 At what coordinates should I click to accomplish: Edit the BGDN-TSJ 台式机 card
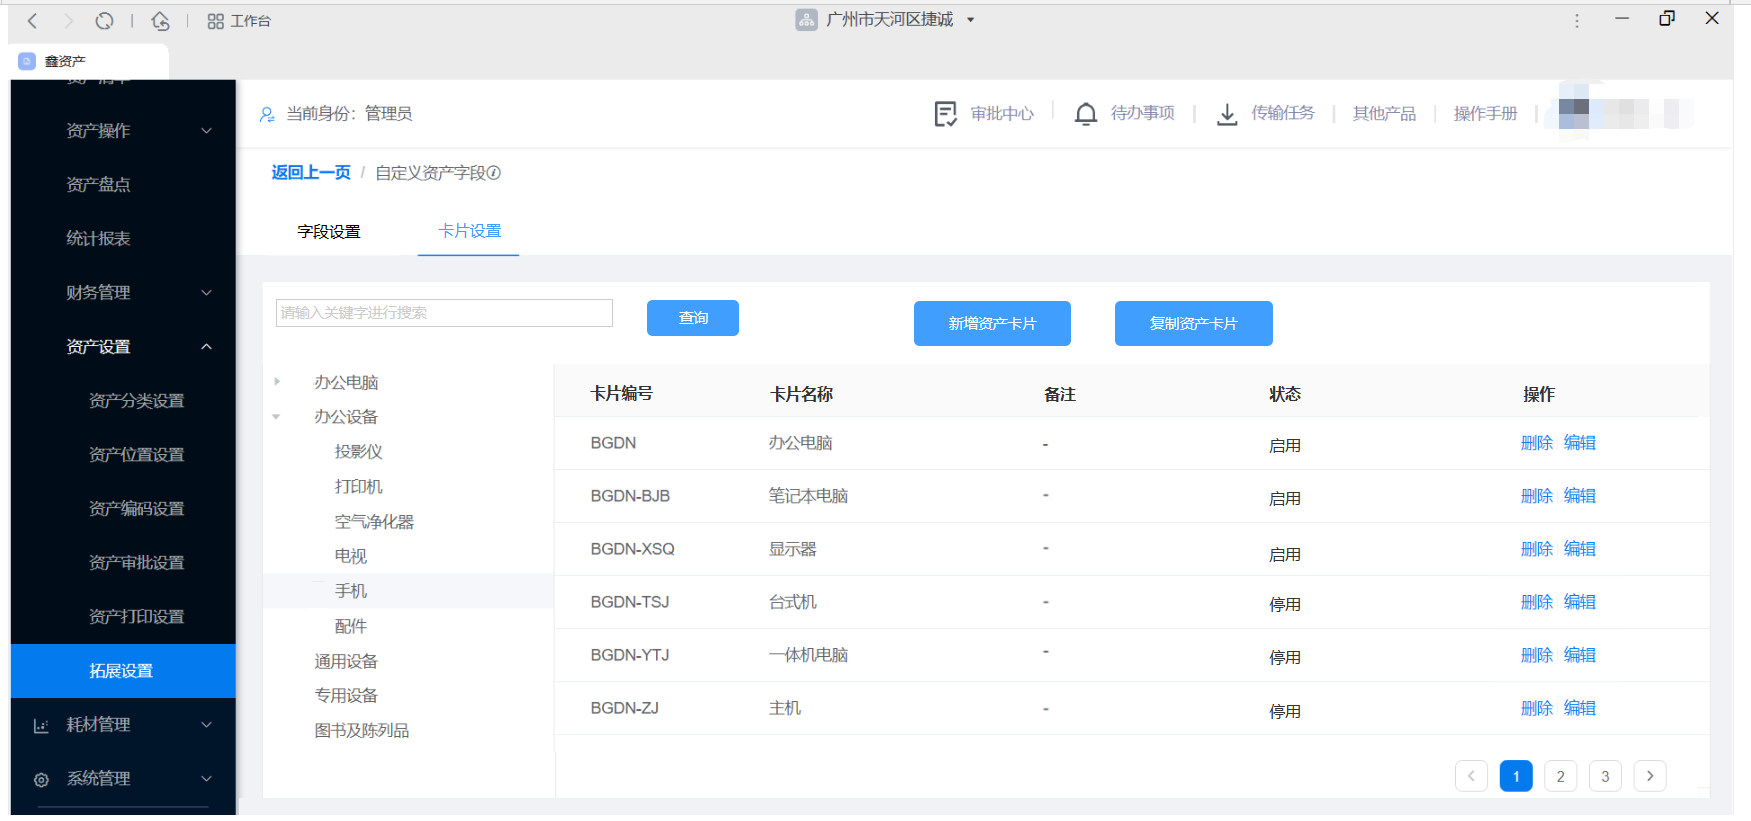point(1580,602)
